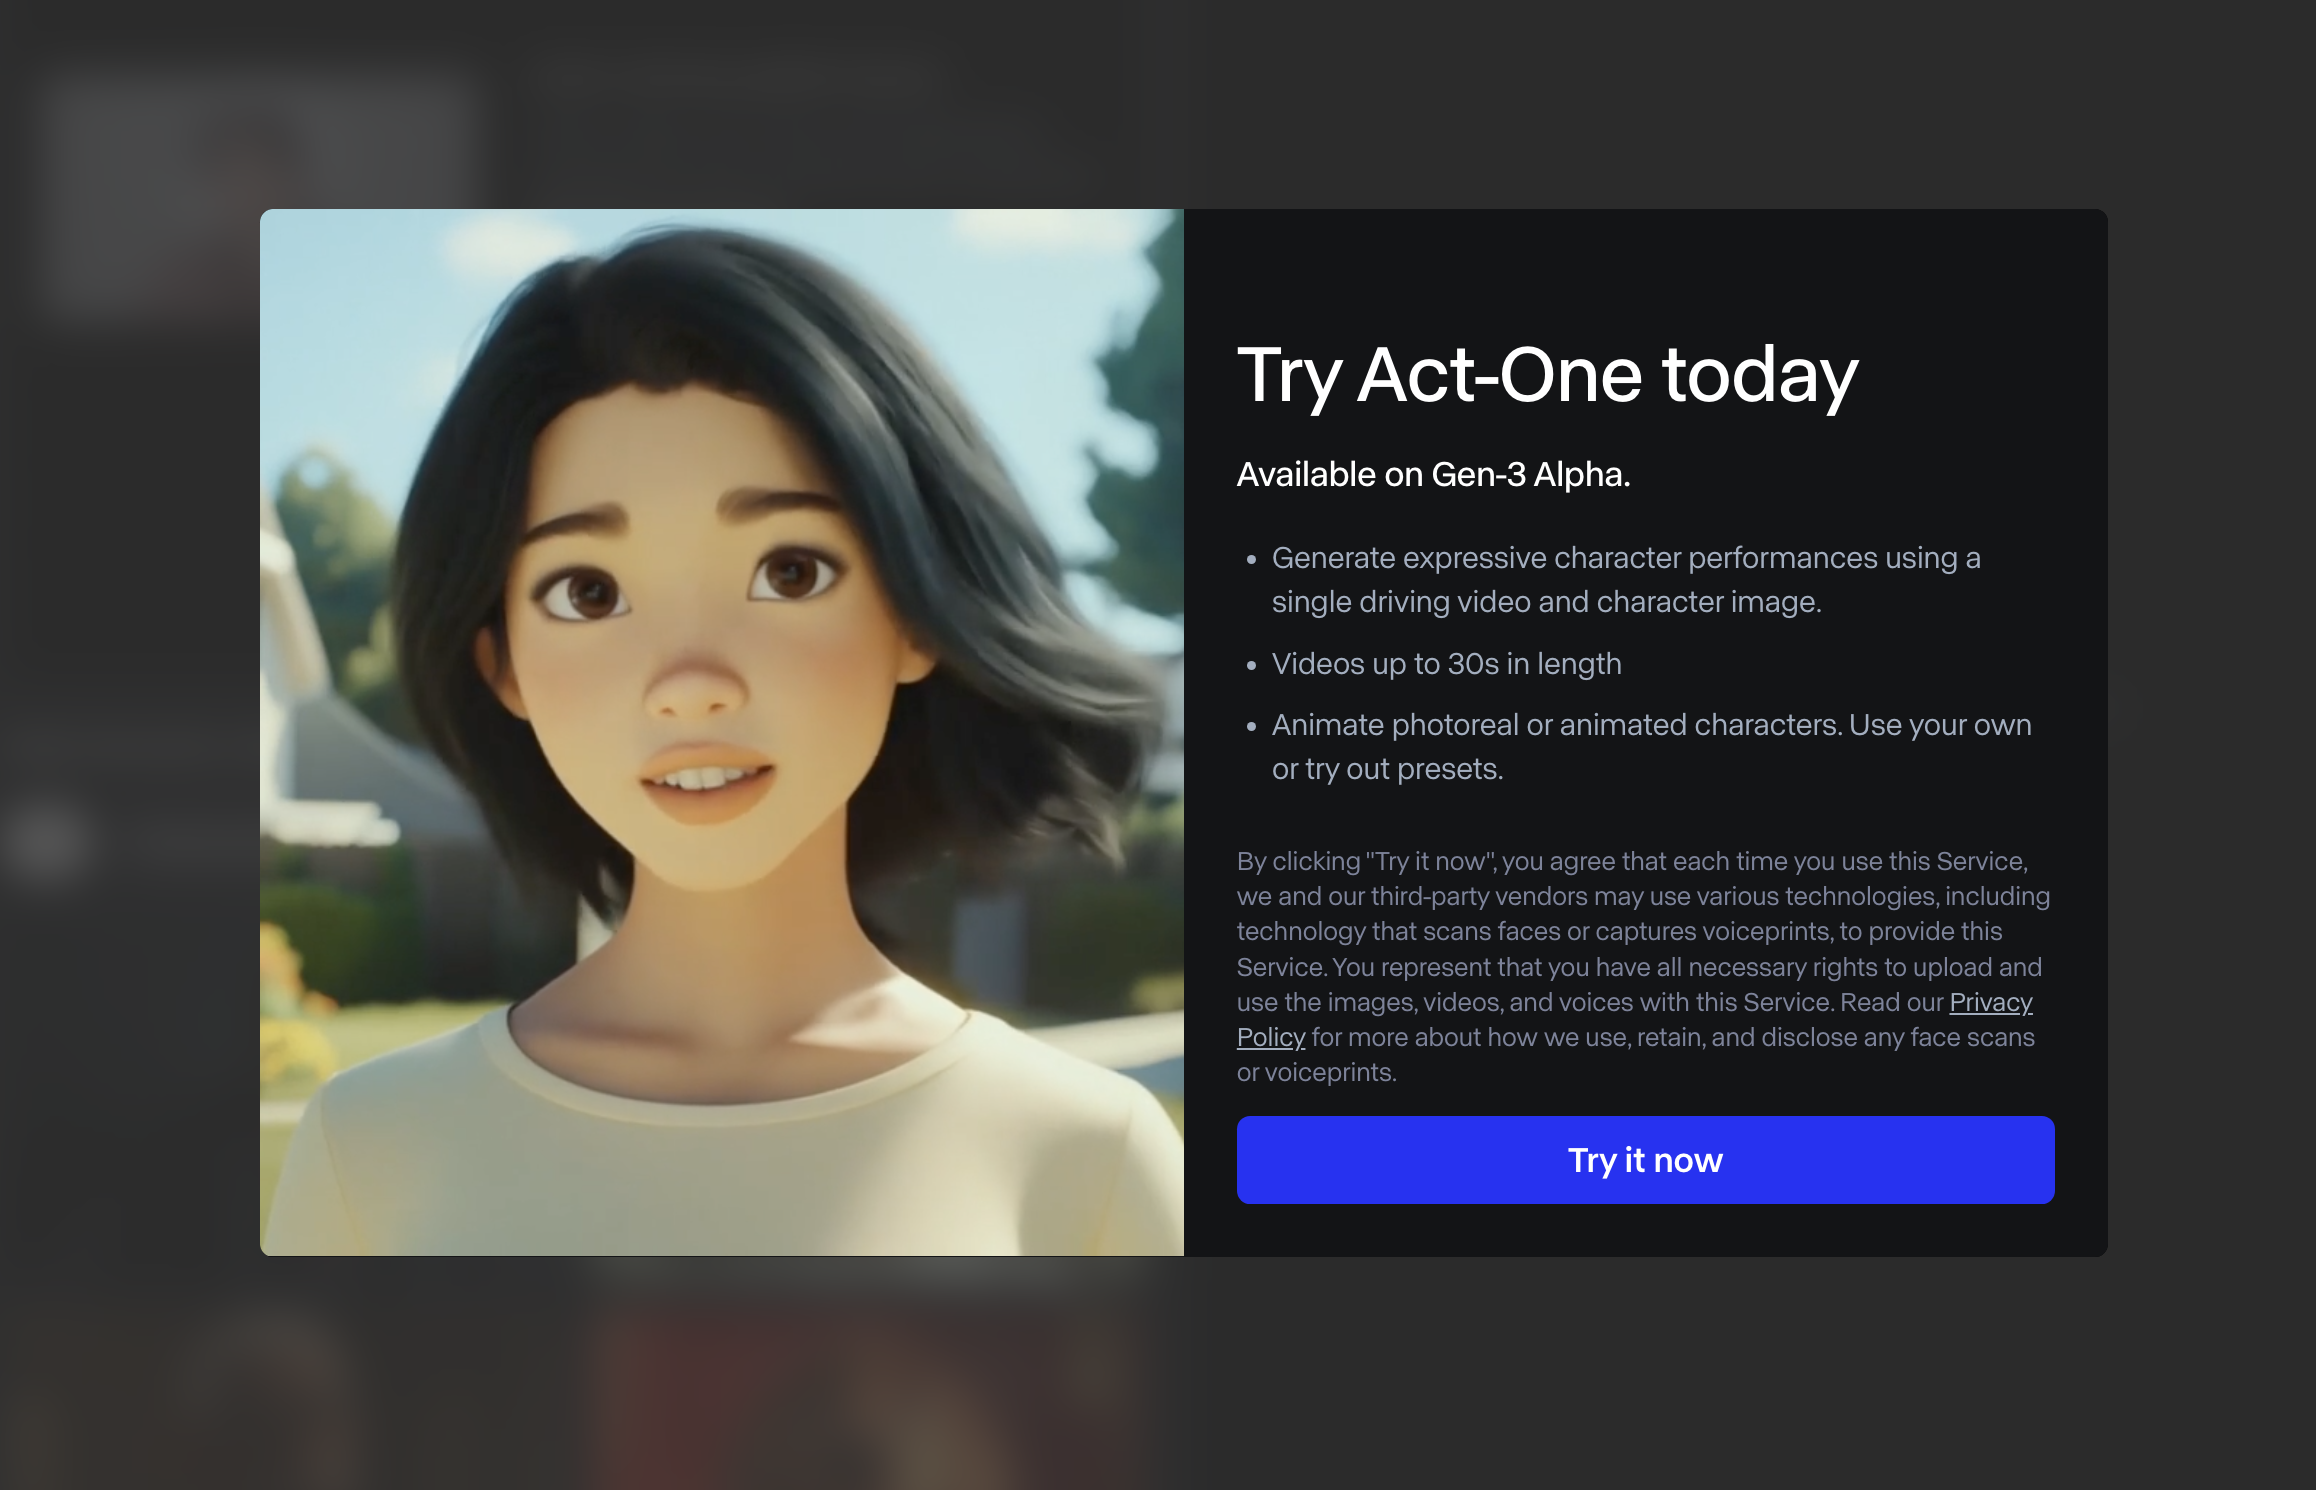Open the Privacy link in the disclaimer

[x=1990, y=1002]
